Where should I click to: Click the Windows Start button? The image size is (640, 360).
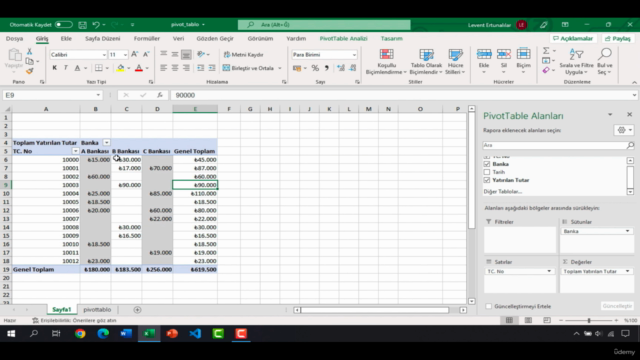tap(11, 333)
